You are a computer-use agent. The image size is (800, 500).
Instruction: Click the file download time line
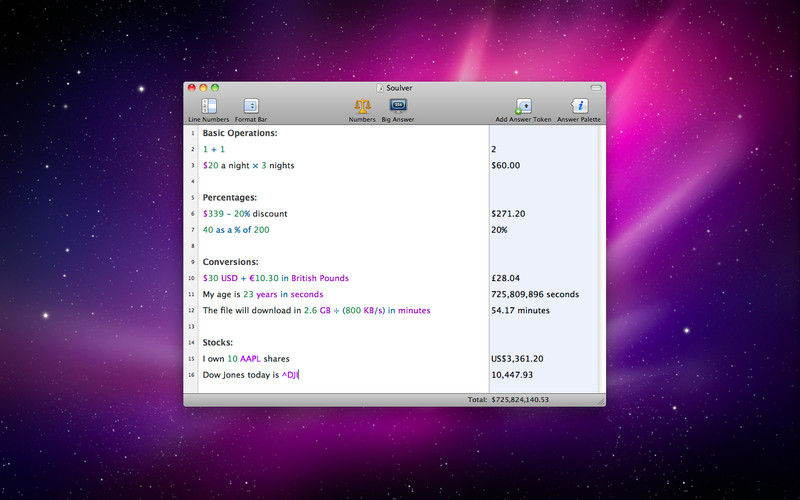click(316, 310)
